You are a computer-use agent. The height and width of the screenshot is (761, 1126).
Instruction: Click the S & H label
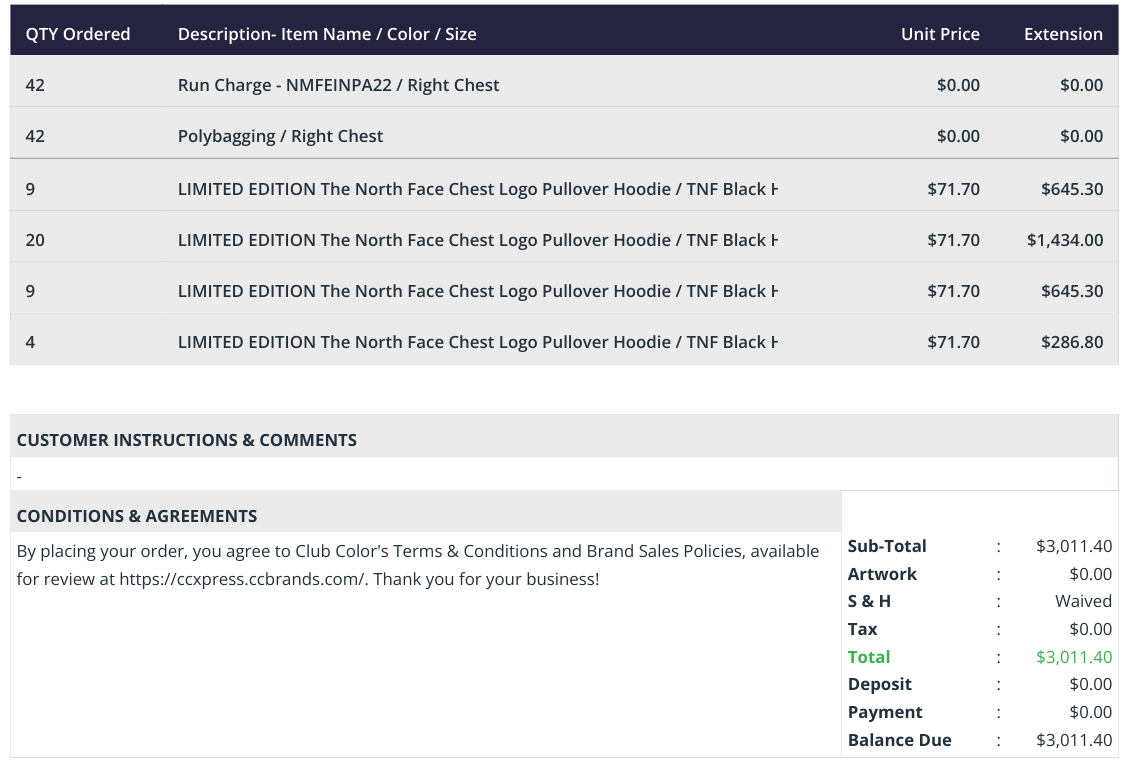(x=869, y=602)
